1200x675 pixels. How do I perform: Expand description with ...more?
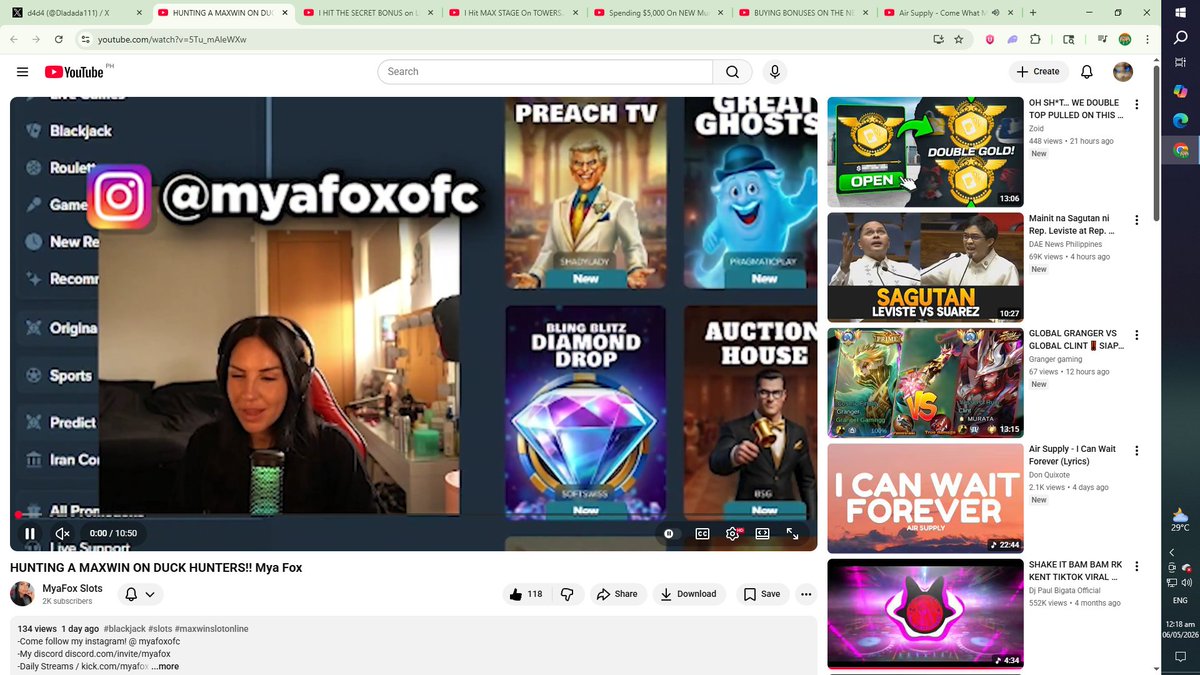tap(167, 666)
